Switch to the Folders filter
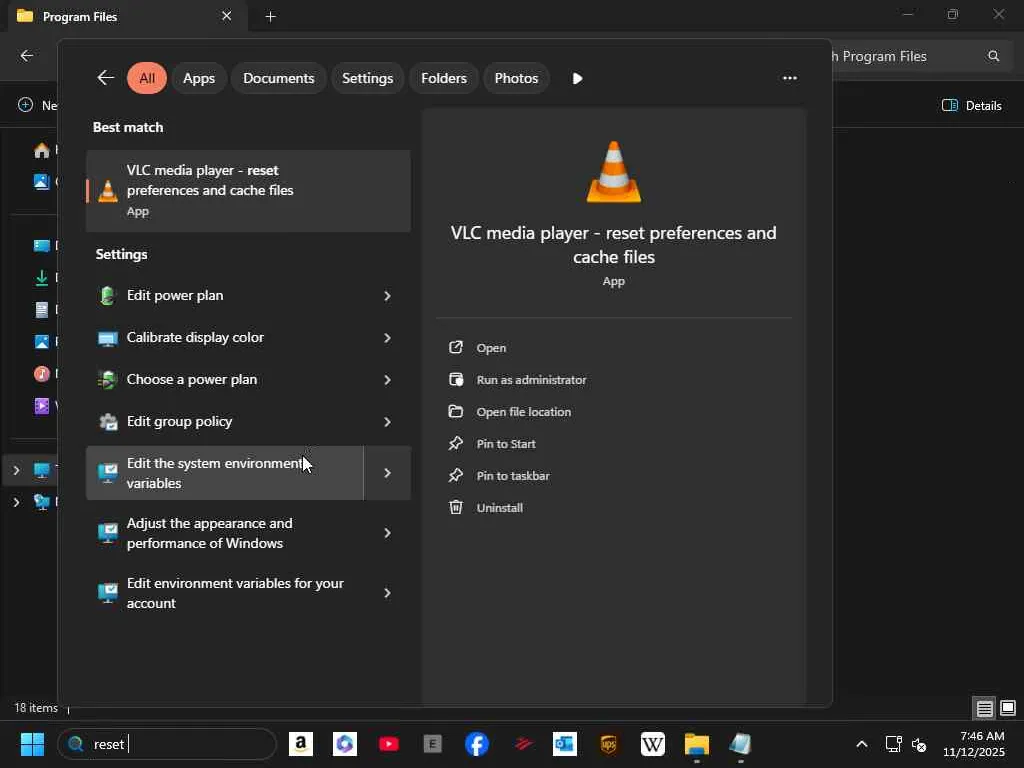Viewport: 1024px width, 768px height. tap(444, 78)
